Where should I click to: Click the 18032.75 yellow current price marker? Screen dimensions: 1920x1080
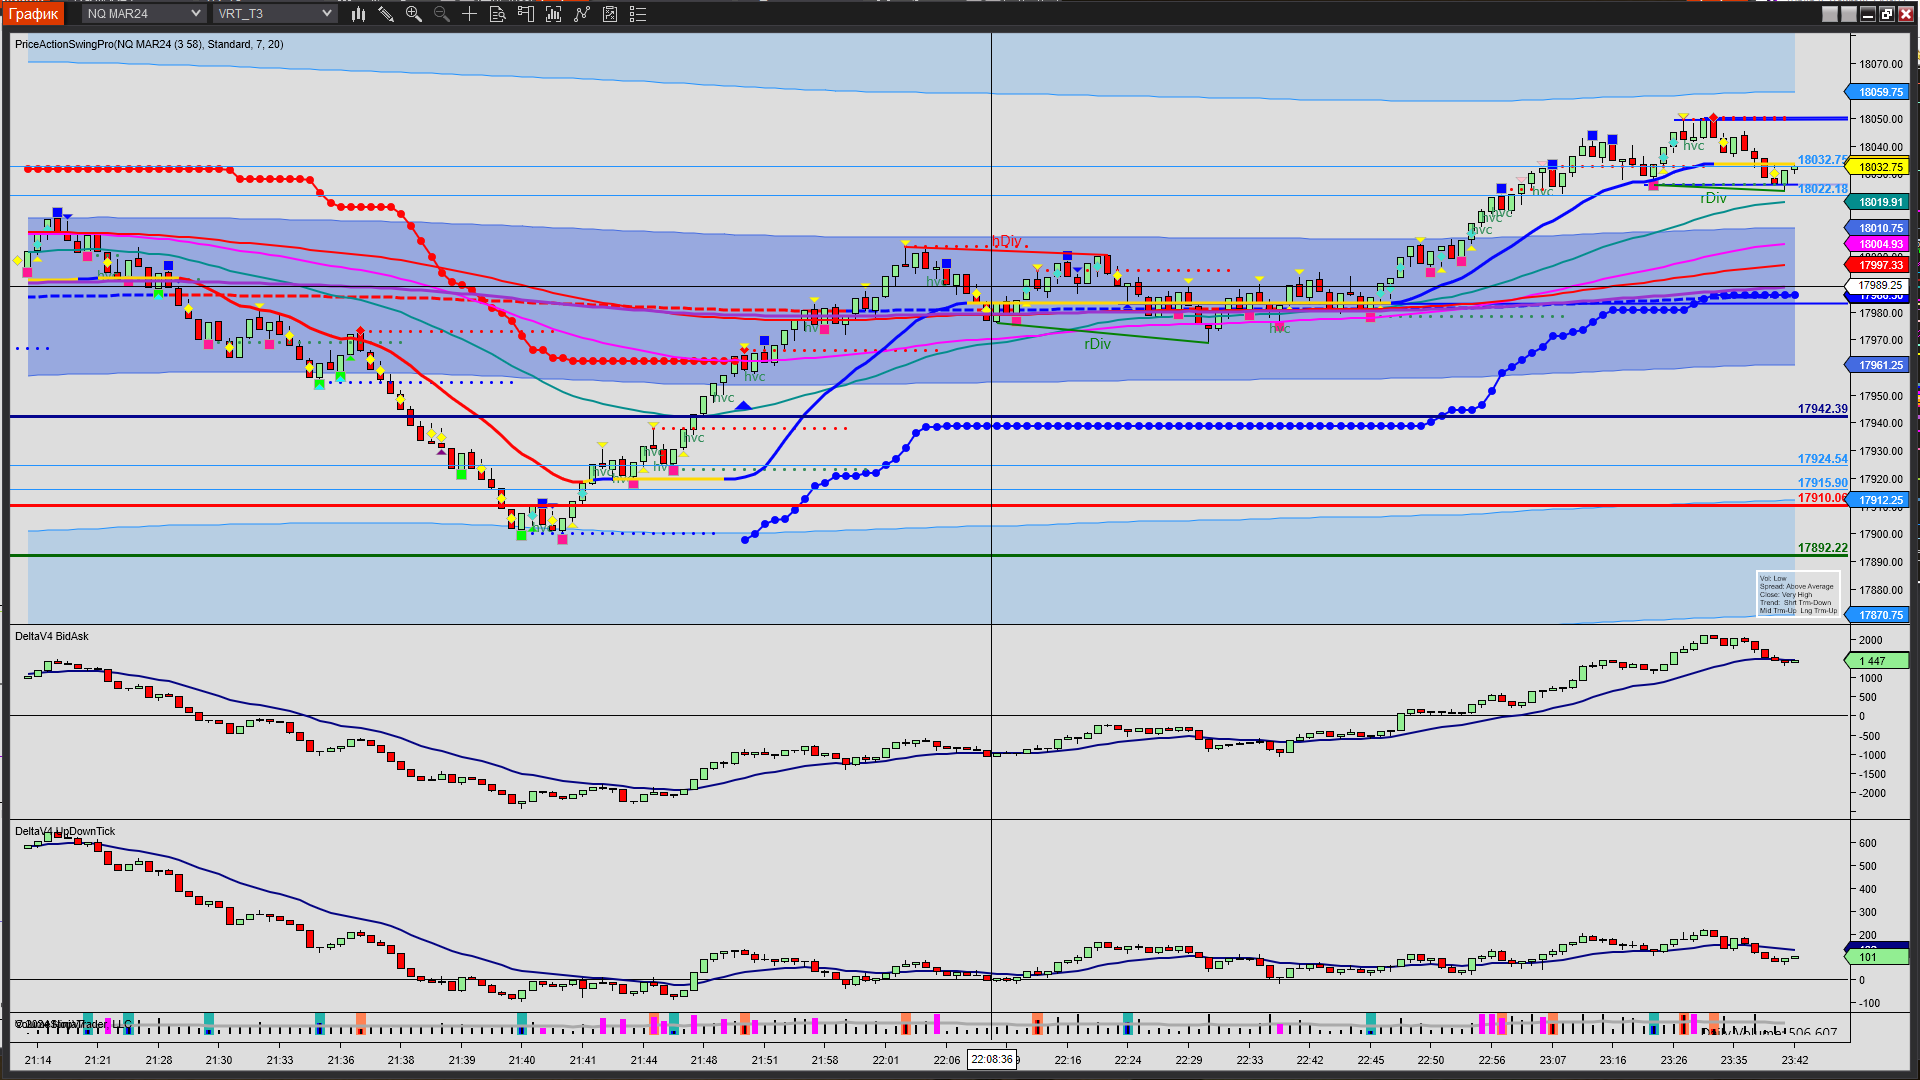pyautogui.click(x=1879, y=168)
